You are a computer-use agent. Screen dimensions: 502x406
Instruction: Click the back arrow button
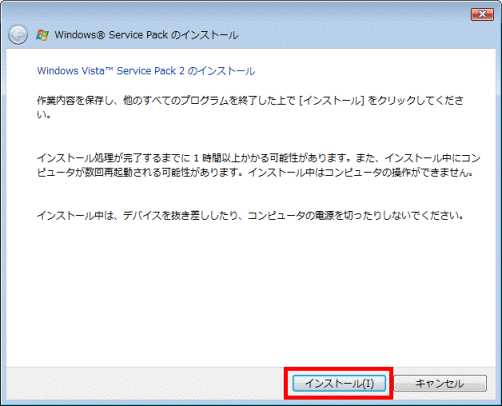click(18, 35)
